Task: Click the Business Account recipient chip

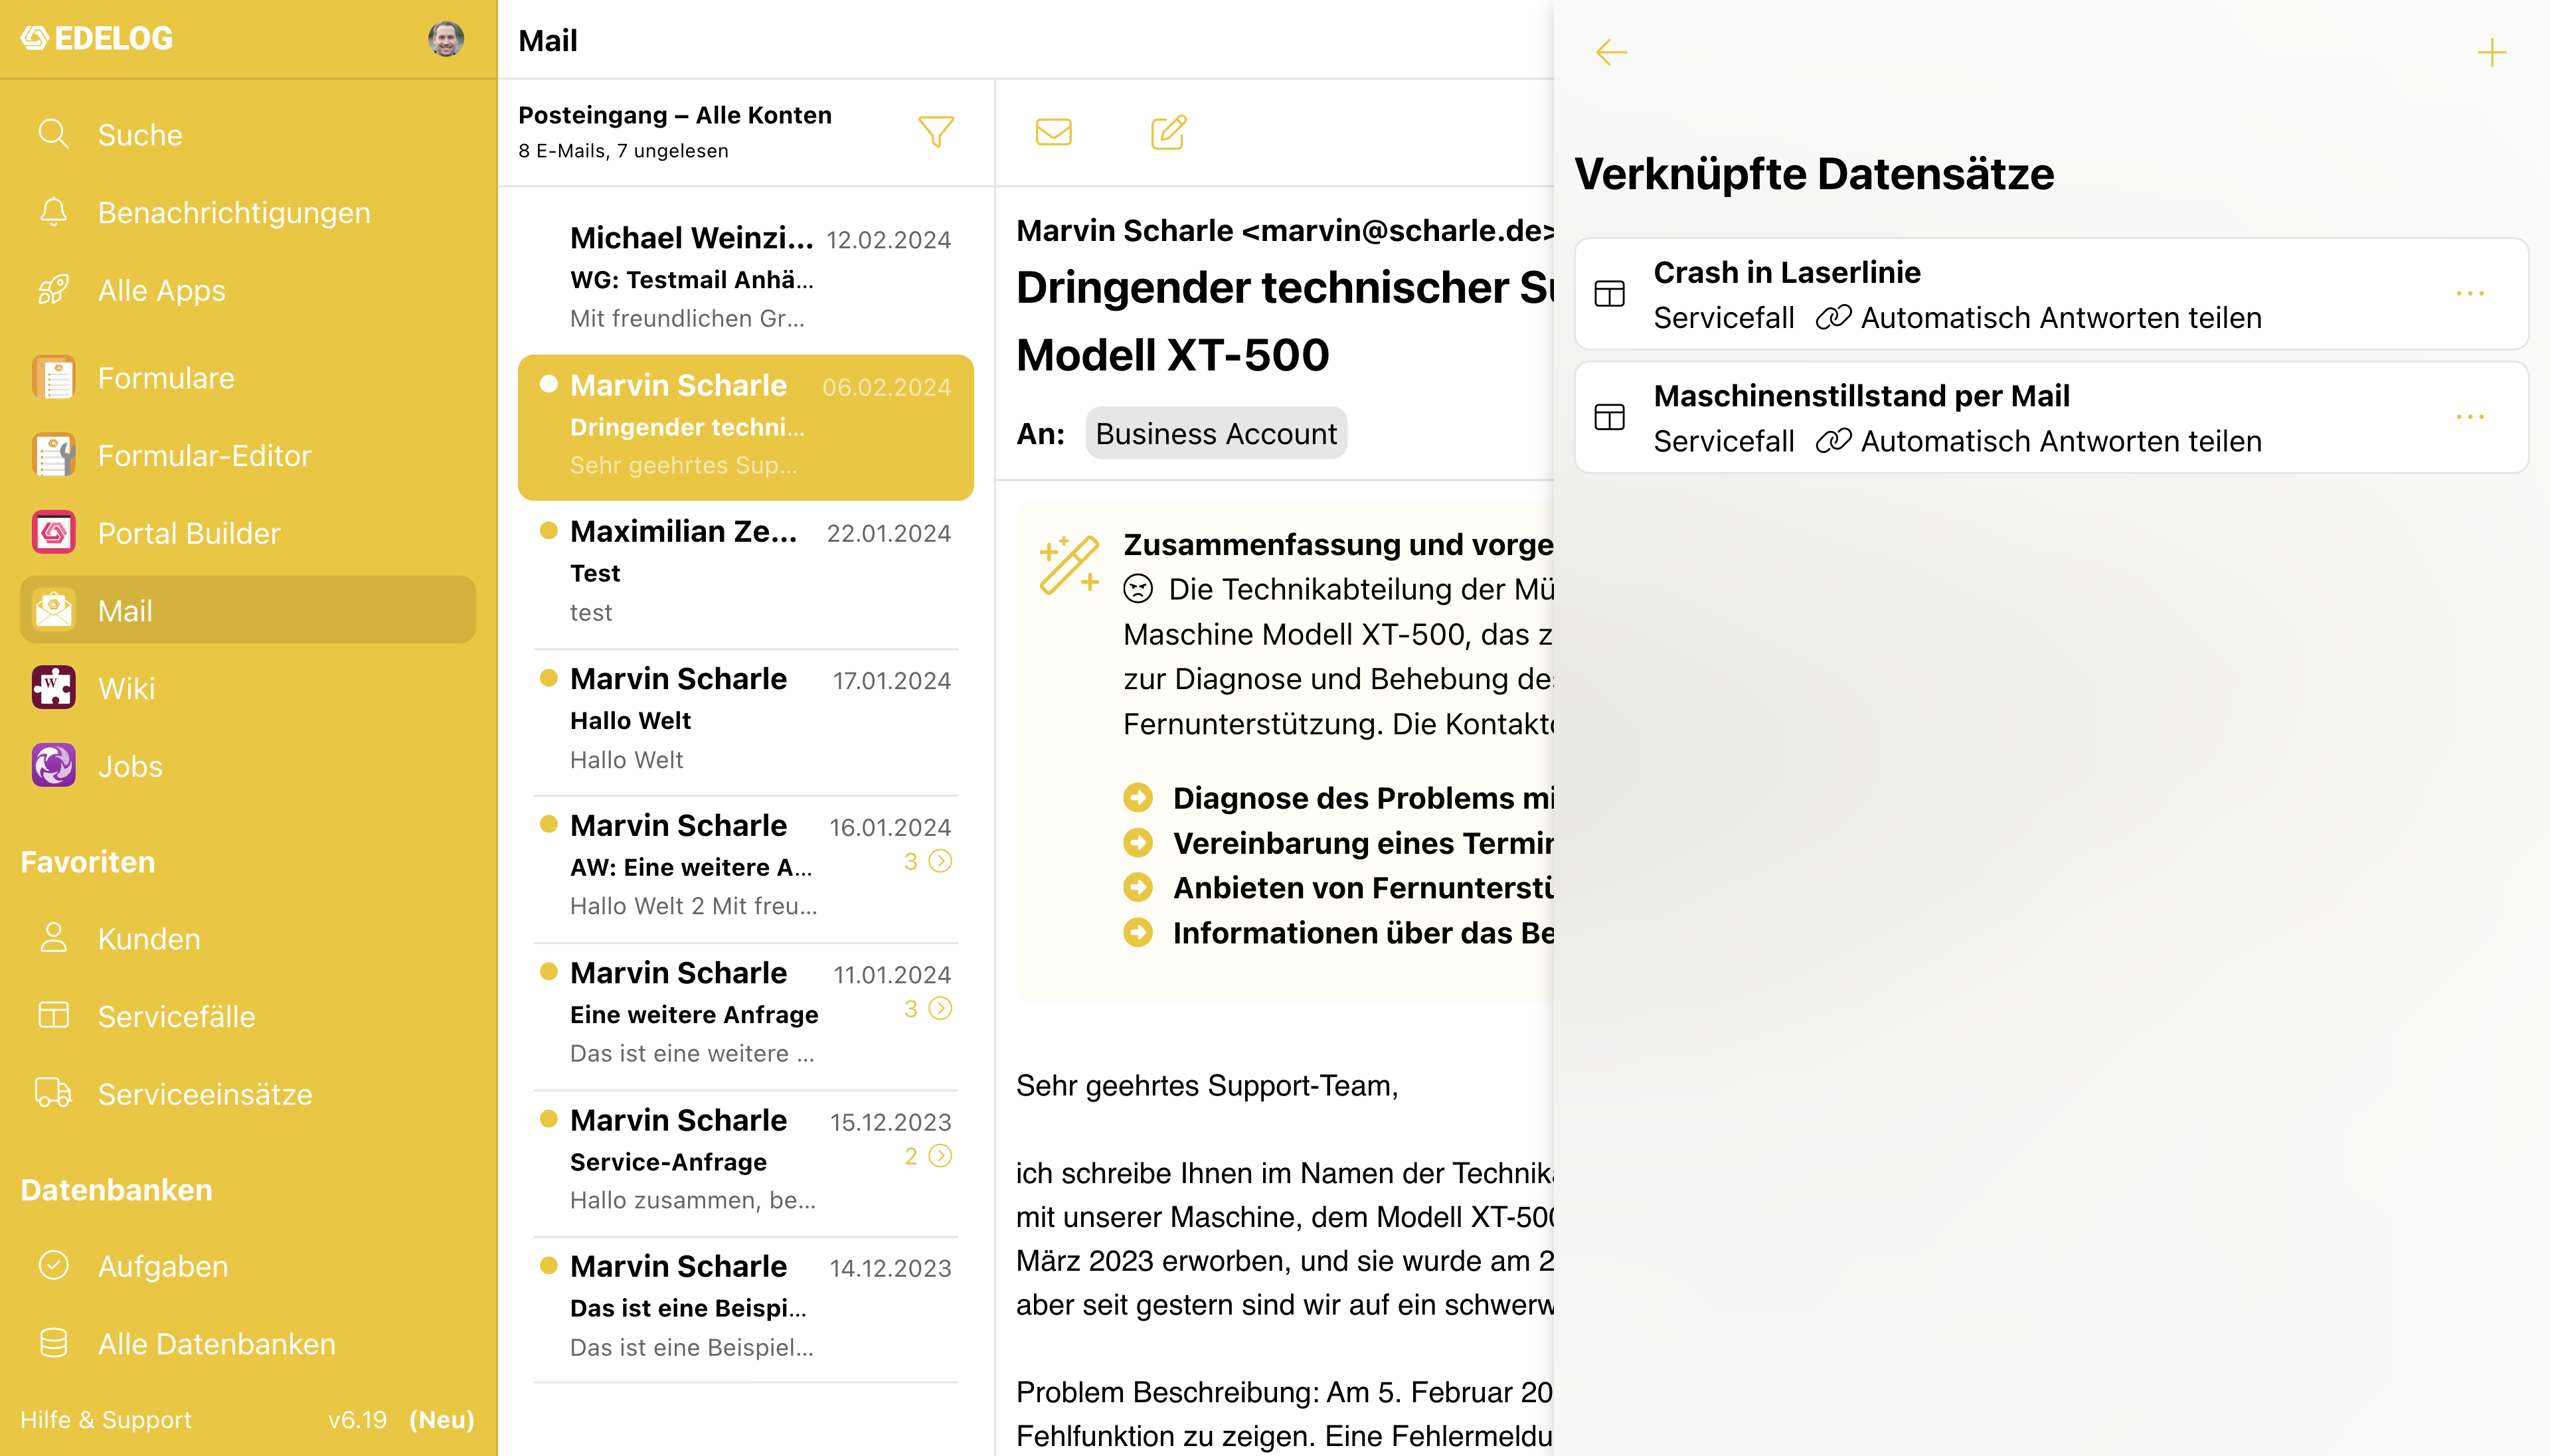Action: click(x=1216, y=433)
